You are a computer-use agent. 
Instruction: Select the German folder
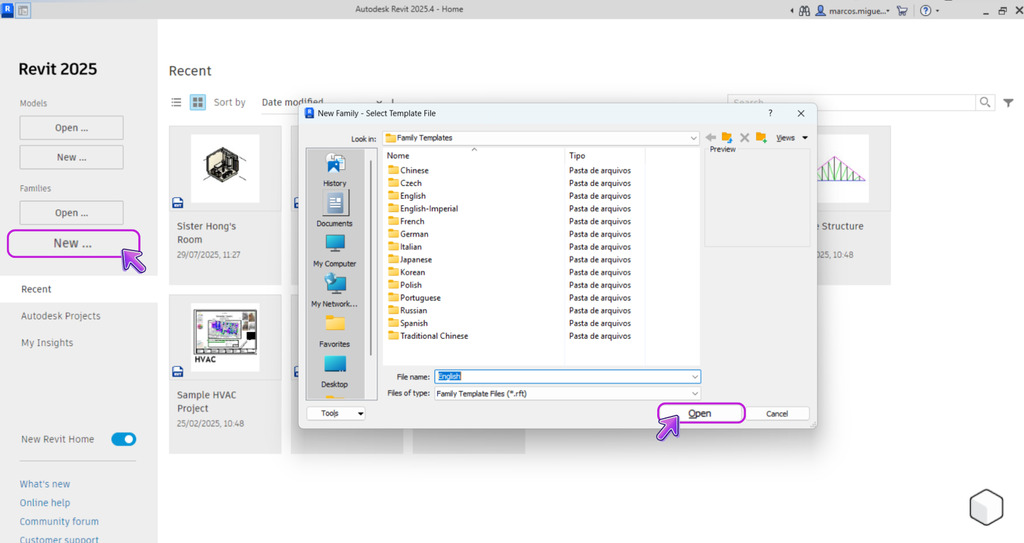click(x=408, y=234)
